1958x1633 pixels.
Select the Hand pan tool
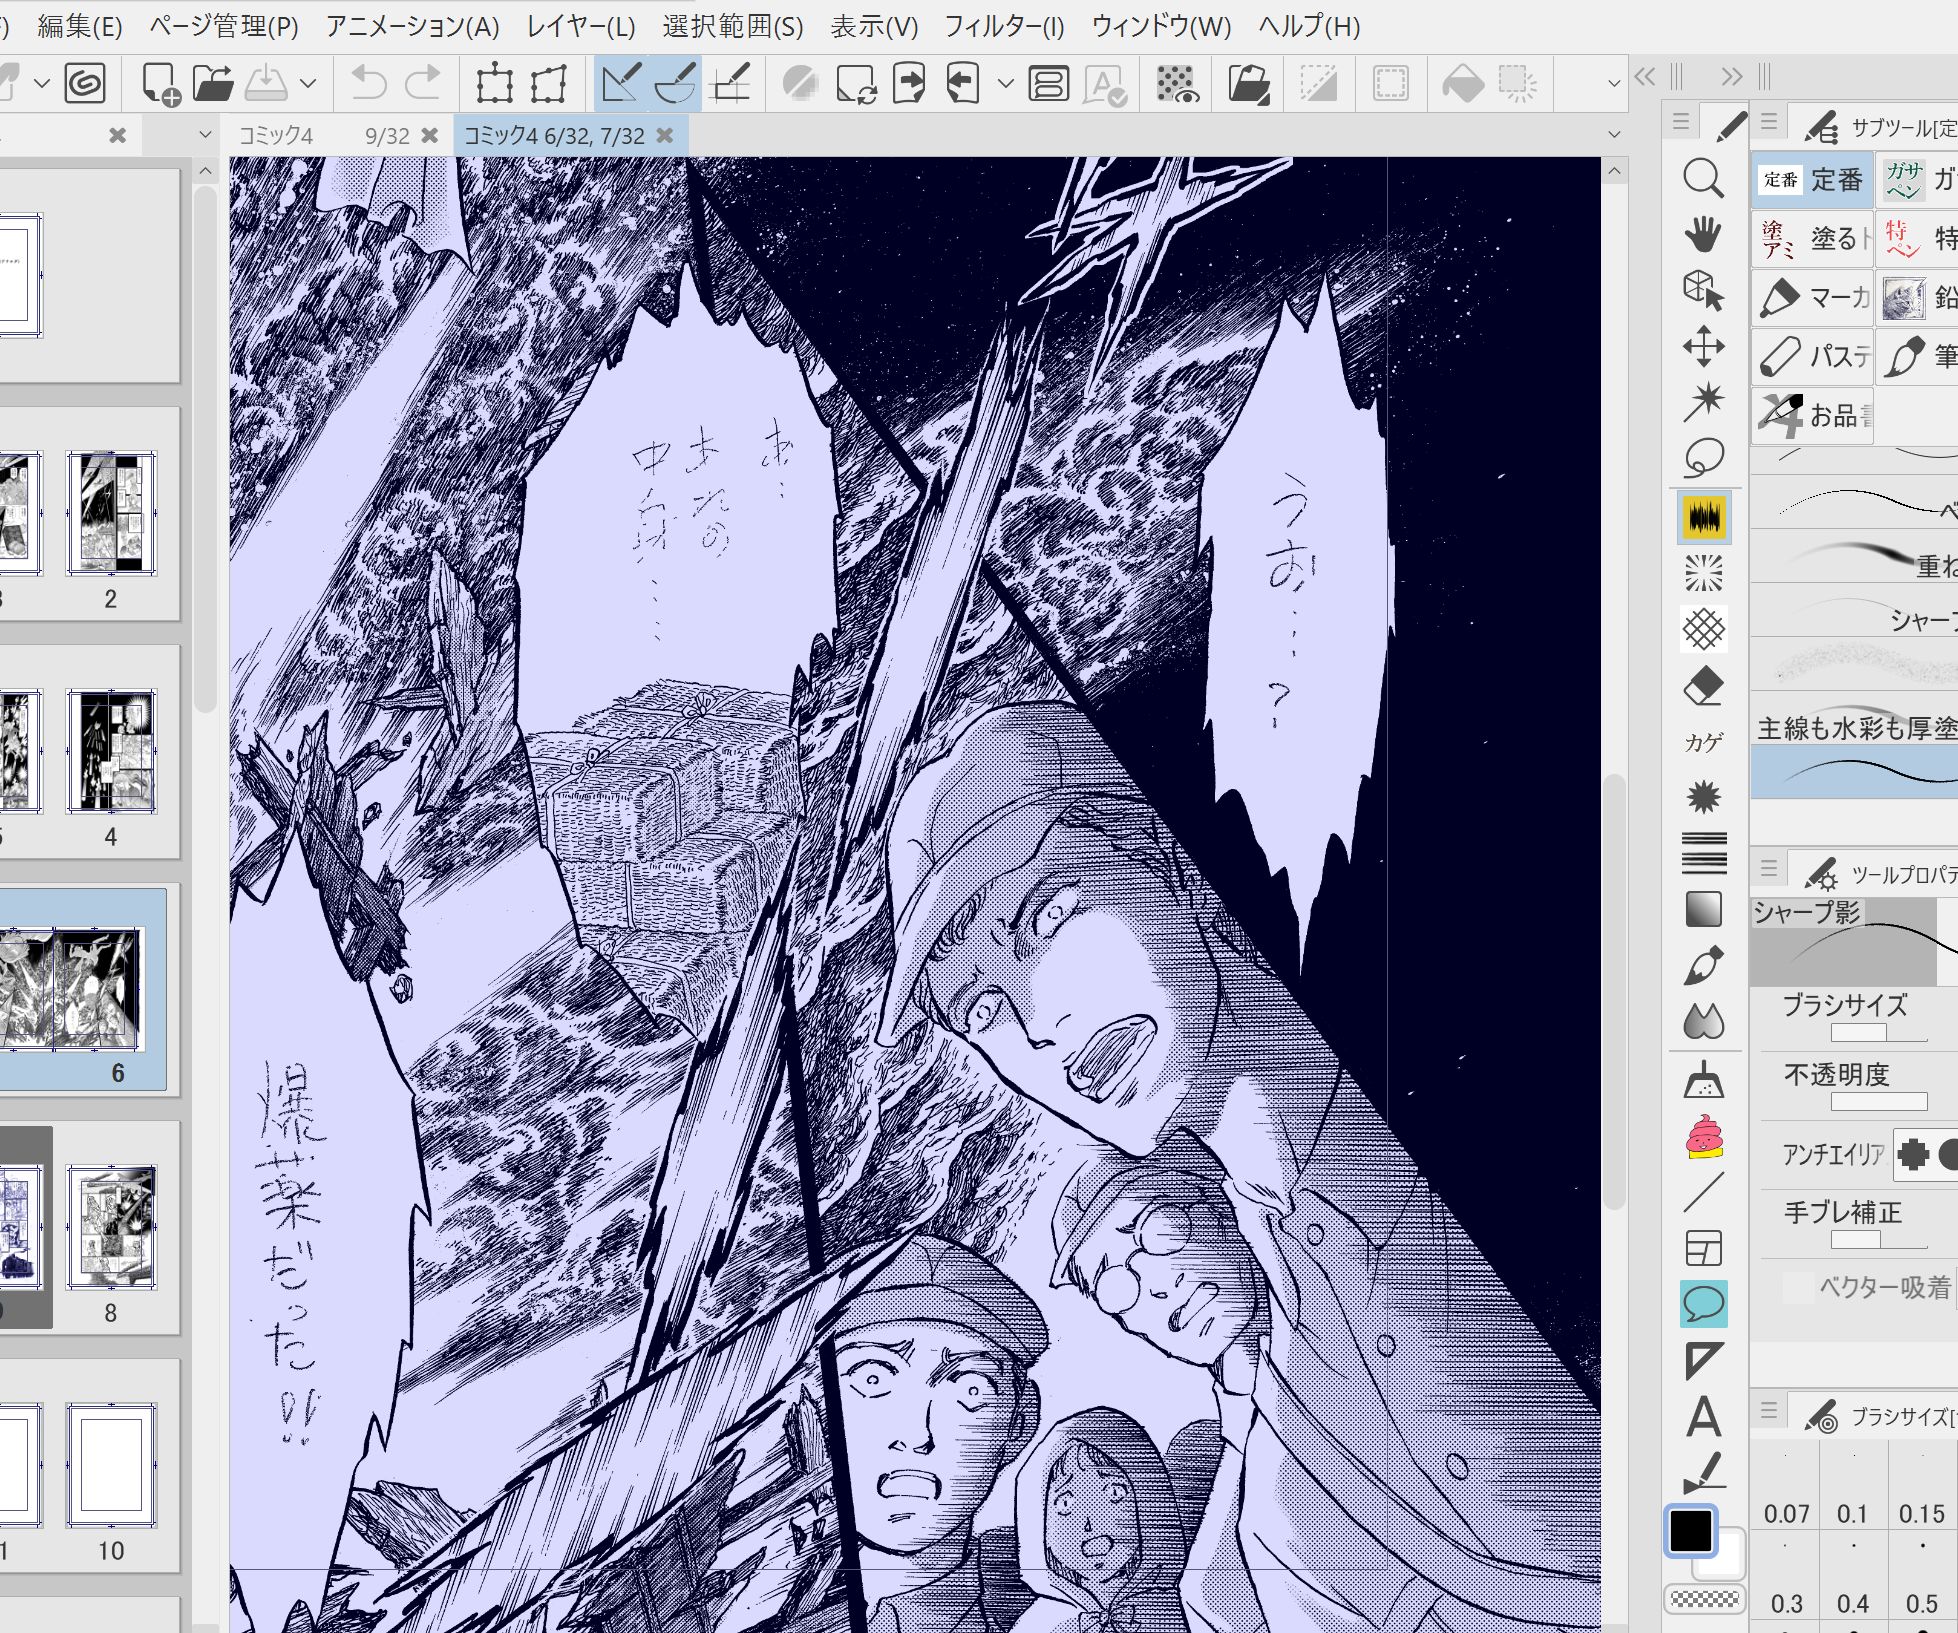tap(1703, 235)
